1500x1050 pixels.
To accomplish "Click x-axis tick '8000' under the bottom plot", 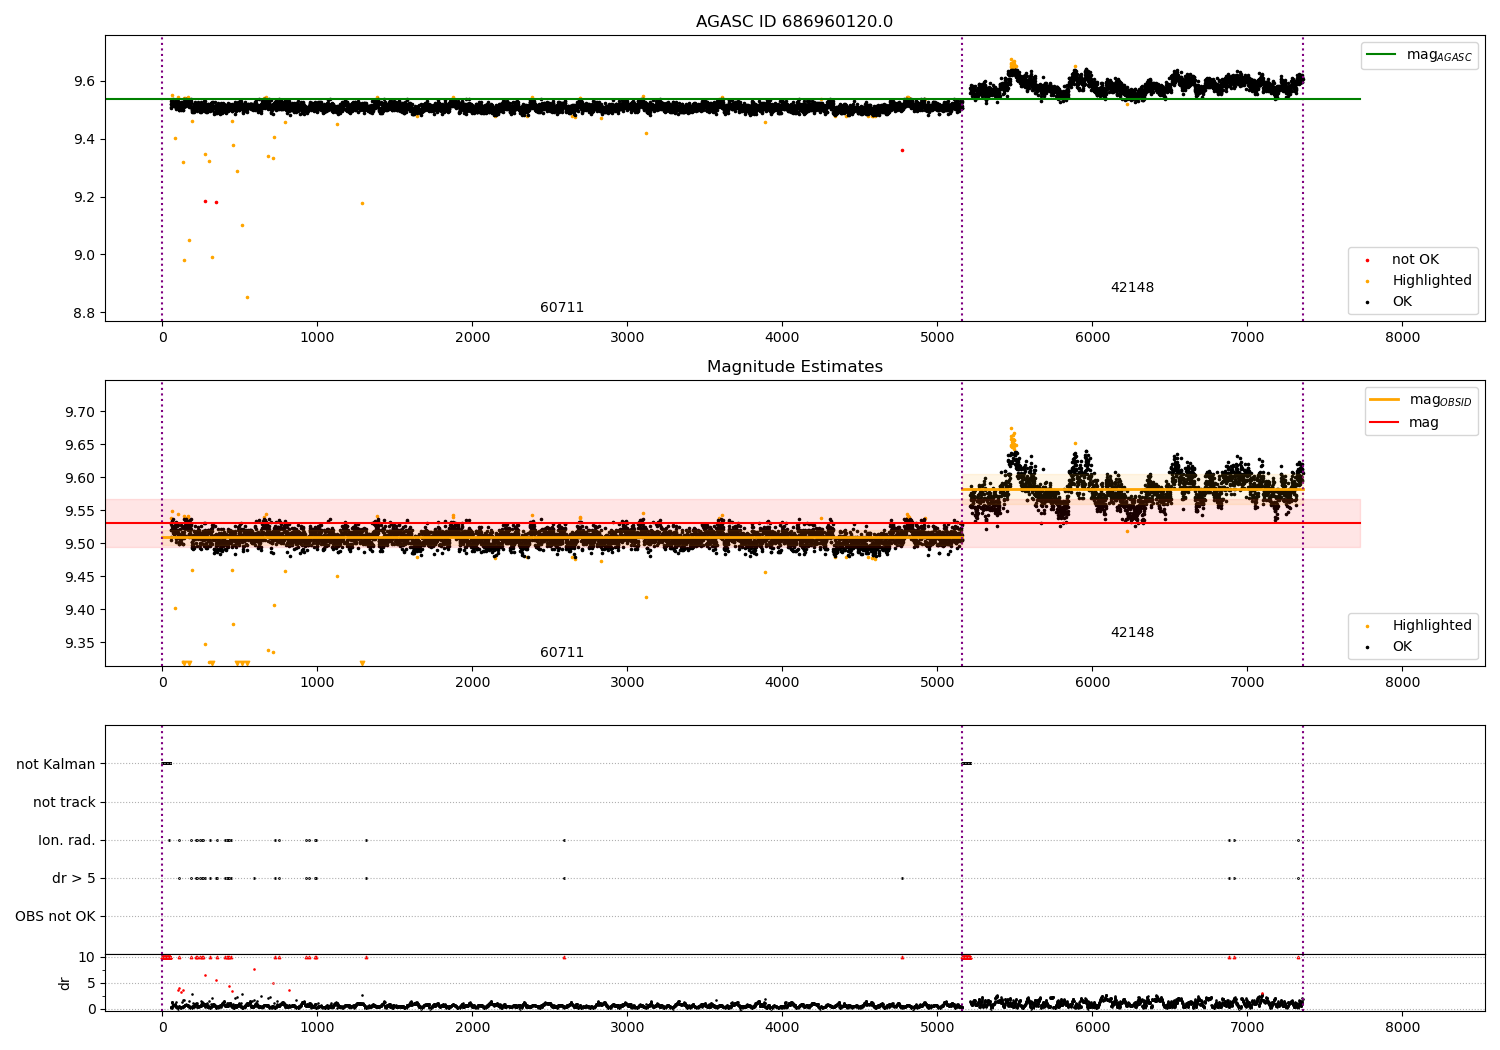I will click(1402, 1028).
